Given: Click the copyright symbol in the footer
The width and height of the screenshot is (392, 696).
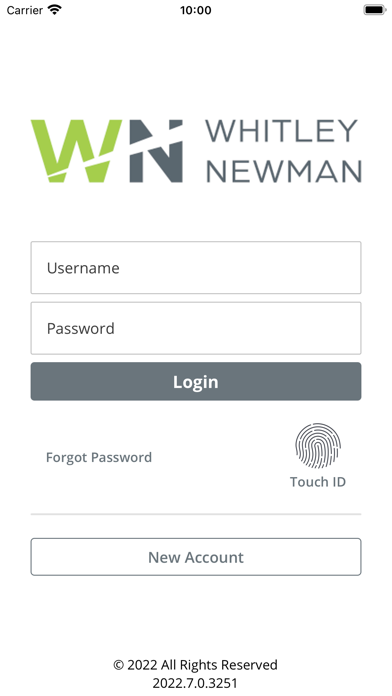Looking at the screenshot, I should click(119, 665).
